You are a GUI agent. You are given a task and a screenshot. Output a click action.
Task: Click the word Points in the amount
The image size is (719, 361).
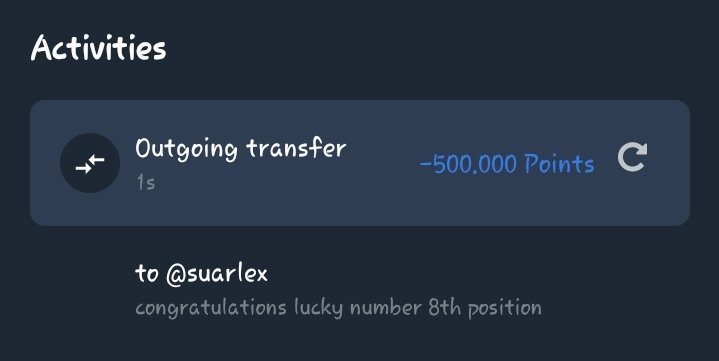(x=559, y=164)
